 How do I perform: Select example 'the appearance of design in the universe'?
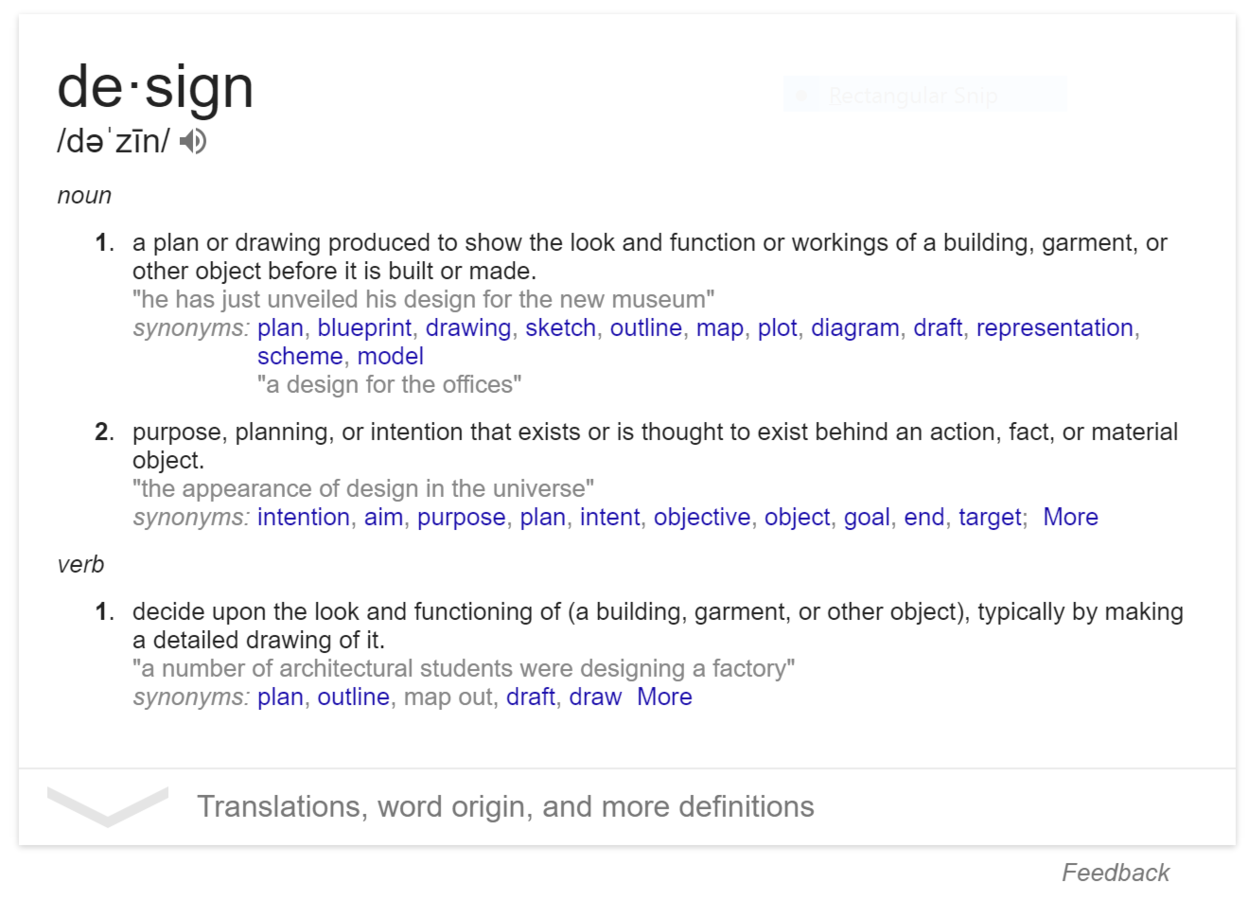(x=364, y=489)
